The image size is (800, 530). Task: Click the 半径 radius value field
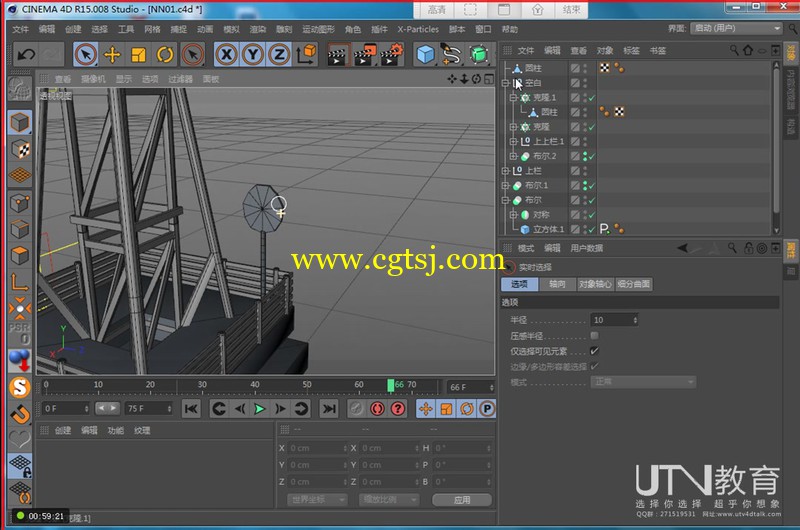(x=614, y=320)
